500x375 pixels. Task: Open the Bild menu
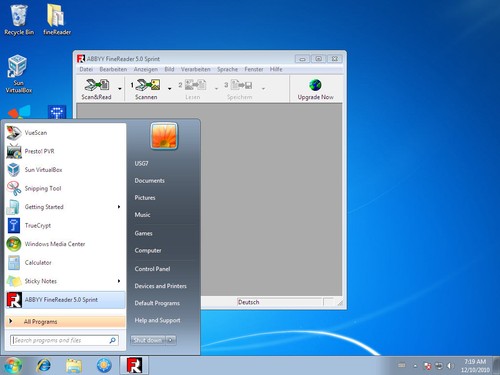[169, 69]
